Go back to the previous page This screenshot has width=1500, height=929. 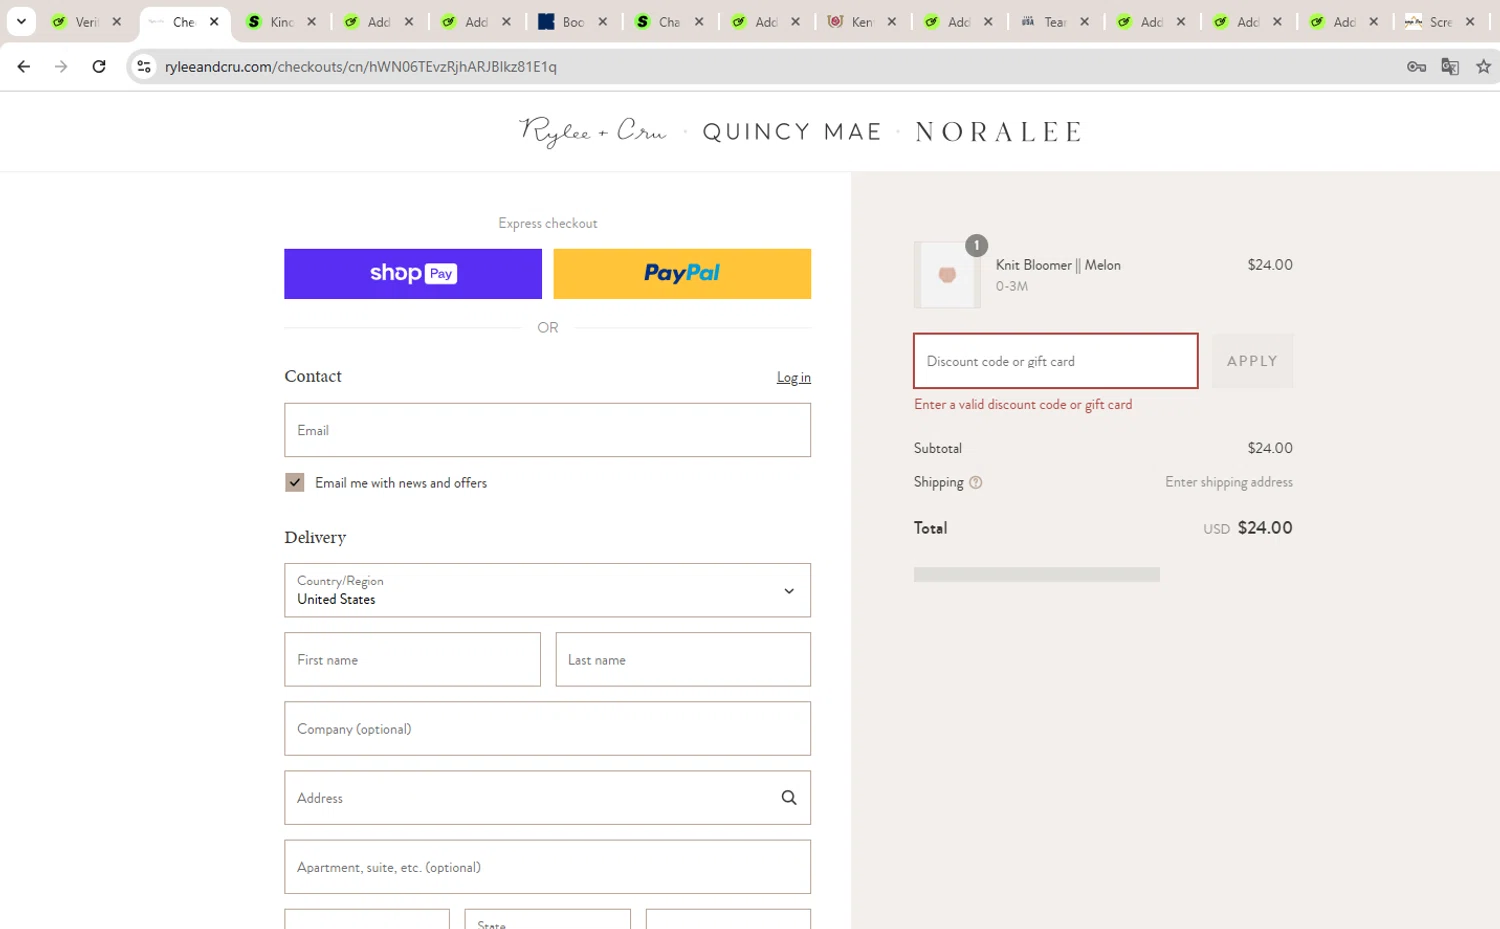24,66
